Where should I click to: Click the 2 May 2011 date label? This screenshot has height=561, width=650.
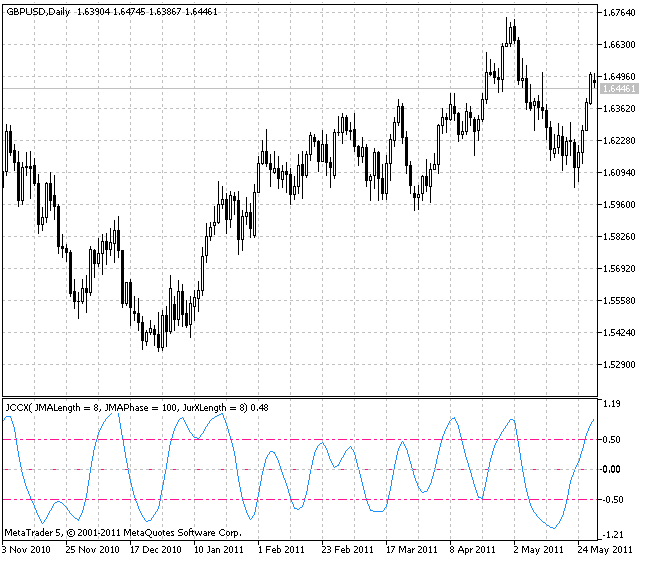click(x=538, y=550)
